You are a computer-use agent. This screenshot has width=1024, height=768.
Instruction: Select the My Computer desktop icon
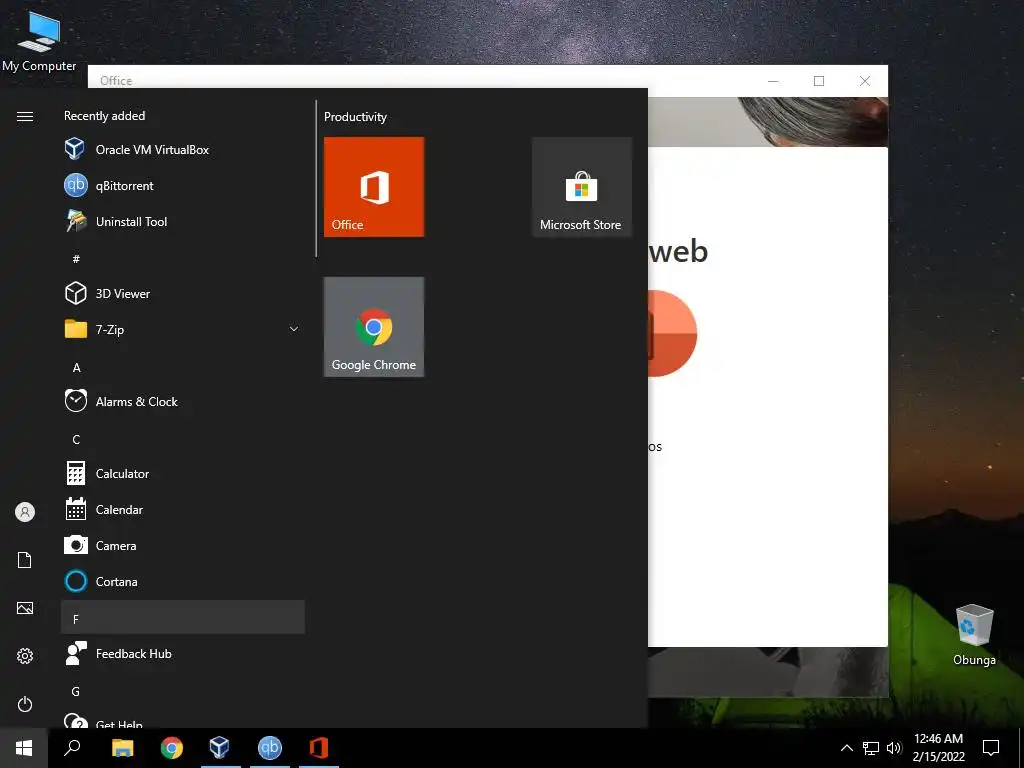pyautogui.click(x=39, y=40)
